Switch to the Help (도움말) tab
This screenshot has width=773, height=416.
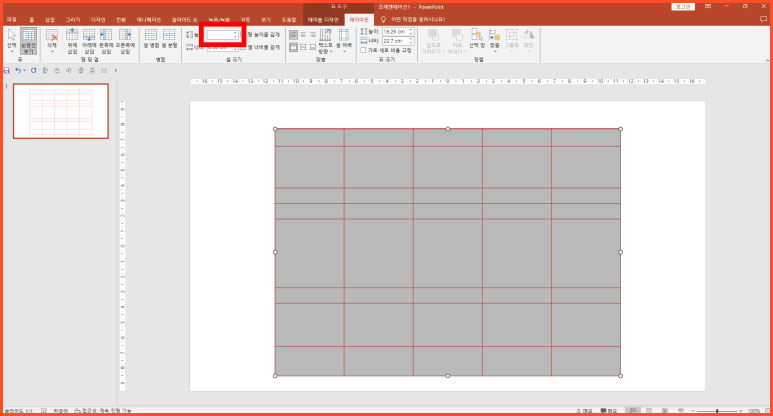(x=289, y=20)
